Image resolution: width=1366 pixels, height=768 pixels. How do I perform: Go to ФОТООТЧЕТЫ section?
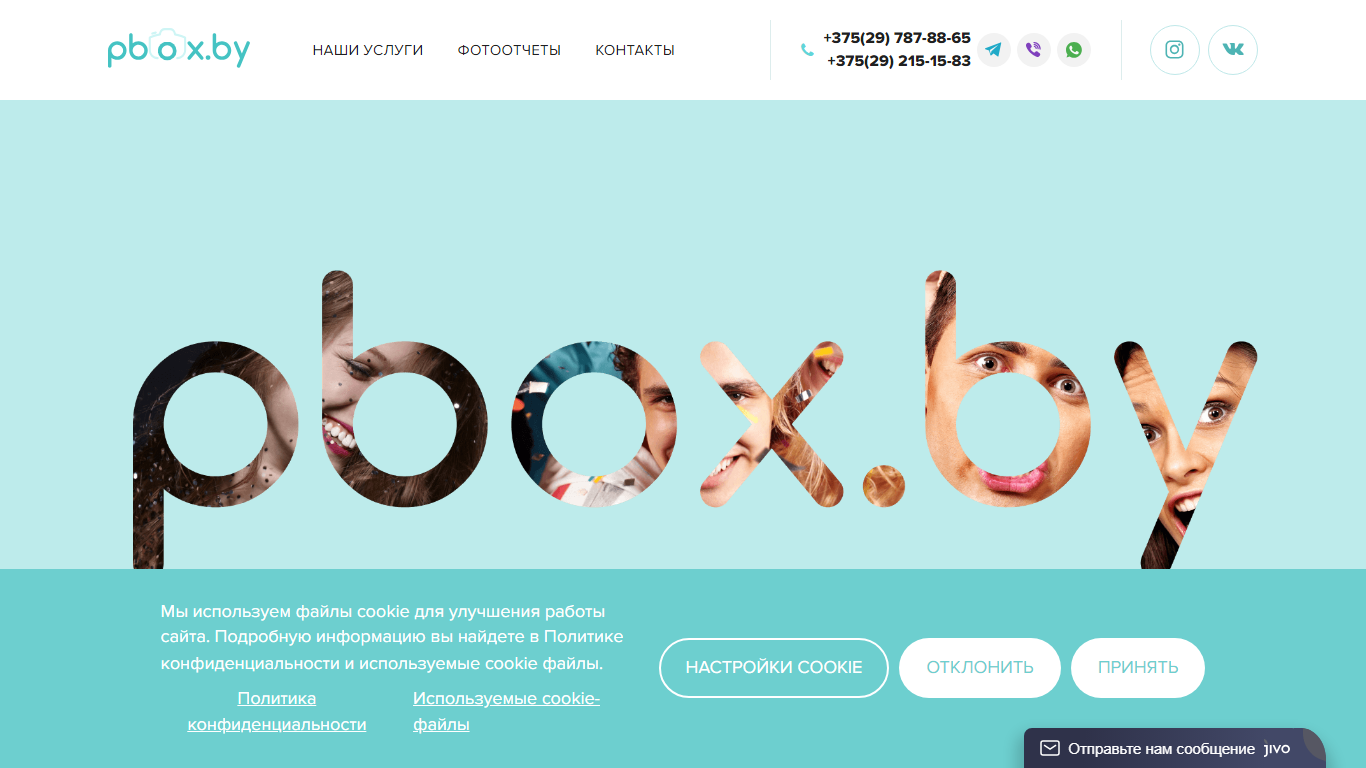509,50
